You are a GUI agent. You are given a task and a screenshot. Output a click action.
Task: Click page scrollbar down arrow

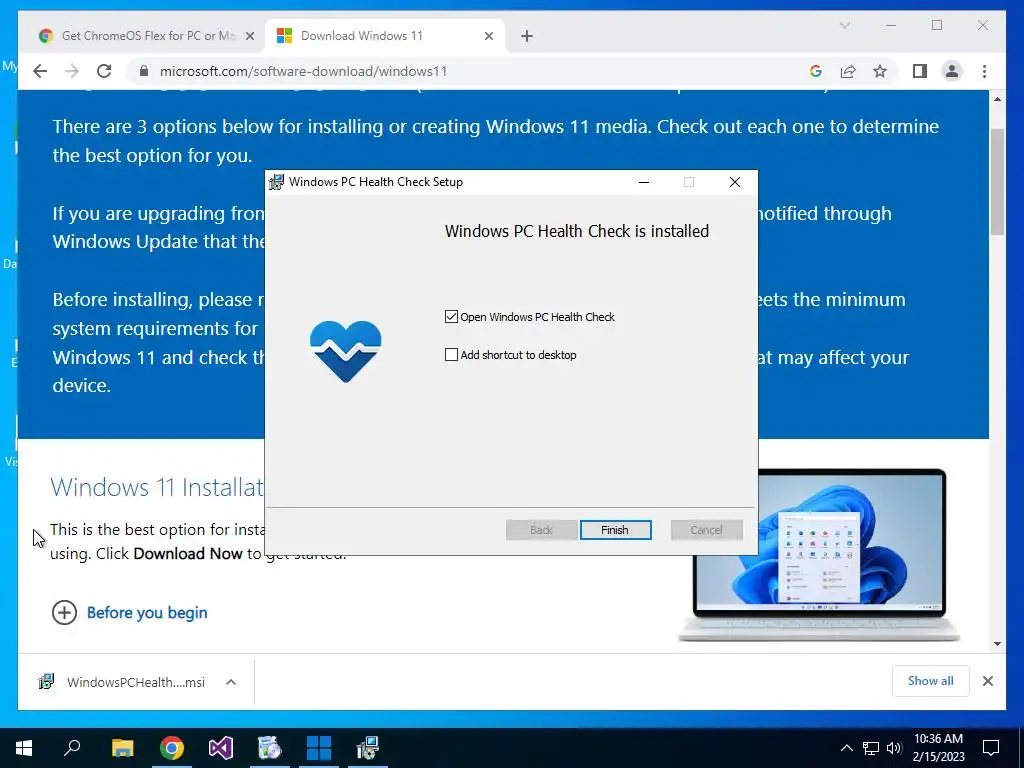pos(997,644)
